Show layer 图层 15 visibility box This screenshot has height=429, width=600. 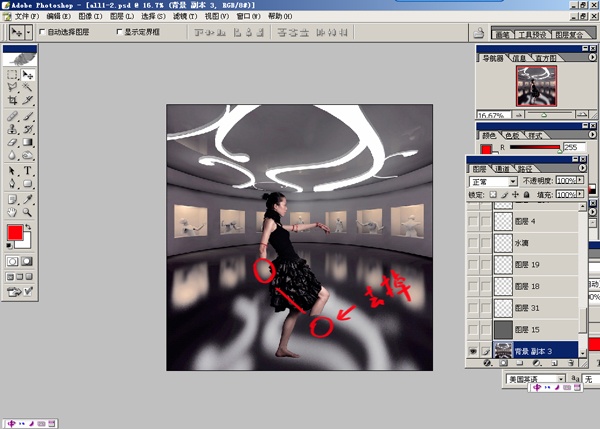(x=473, y=329)
